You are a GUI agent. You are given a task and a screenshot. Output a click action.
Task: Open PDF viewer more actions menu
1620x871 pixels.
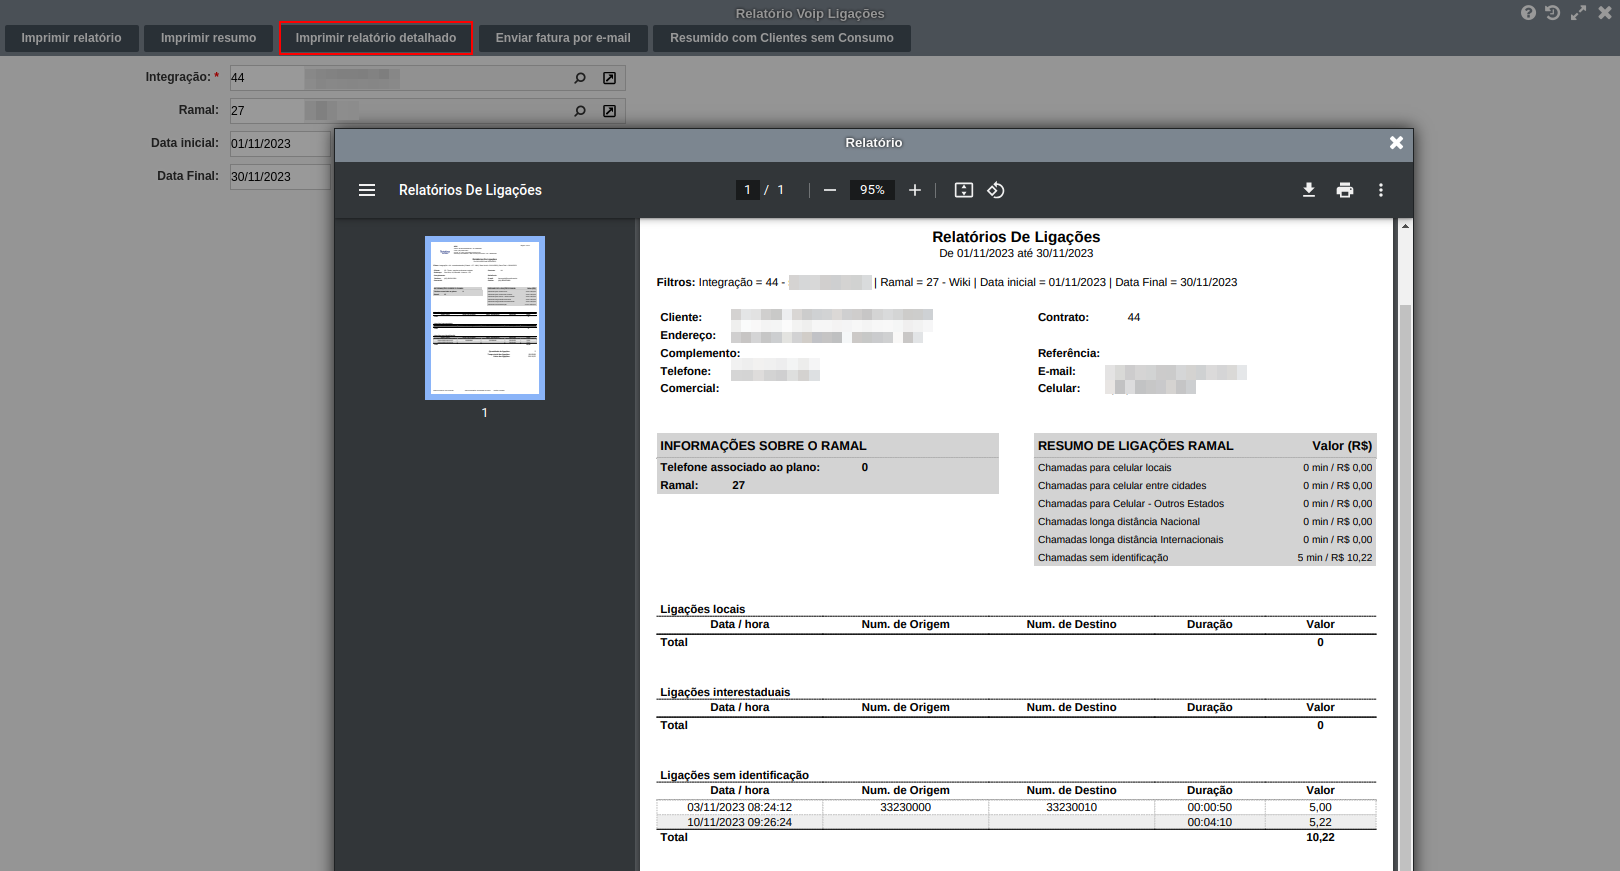point(1381,190)
